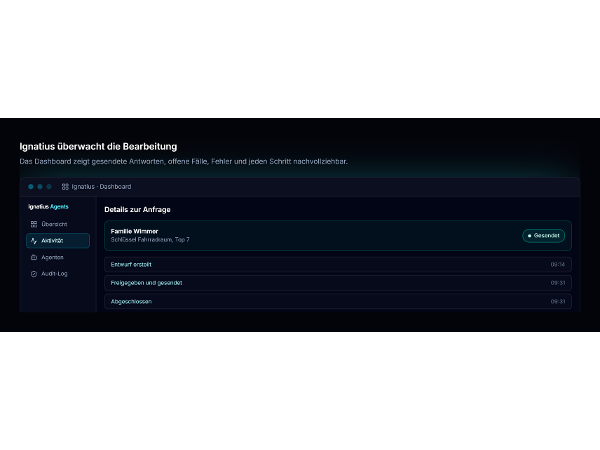
Task: Click the Schlüssel Fahrradraum, Top 7 subtitle
Action: coord(150,240)
